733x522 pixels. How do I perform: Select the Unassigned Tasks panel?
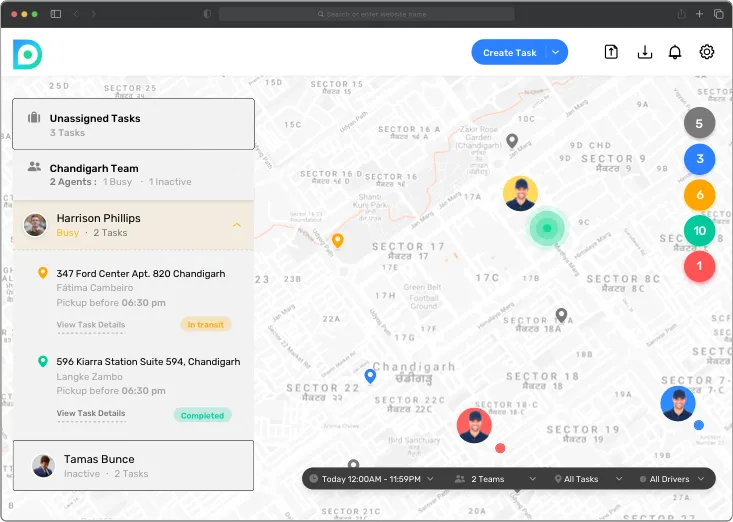pyautogui.click(x=133, y=125)
